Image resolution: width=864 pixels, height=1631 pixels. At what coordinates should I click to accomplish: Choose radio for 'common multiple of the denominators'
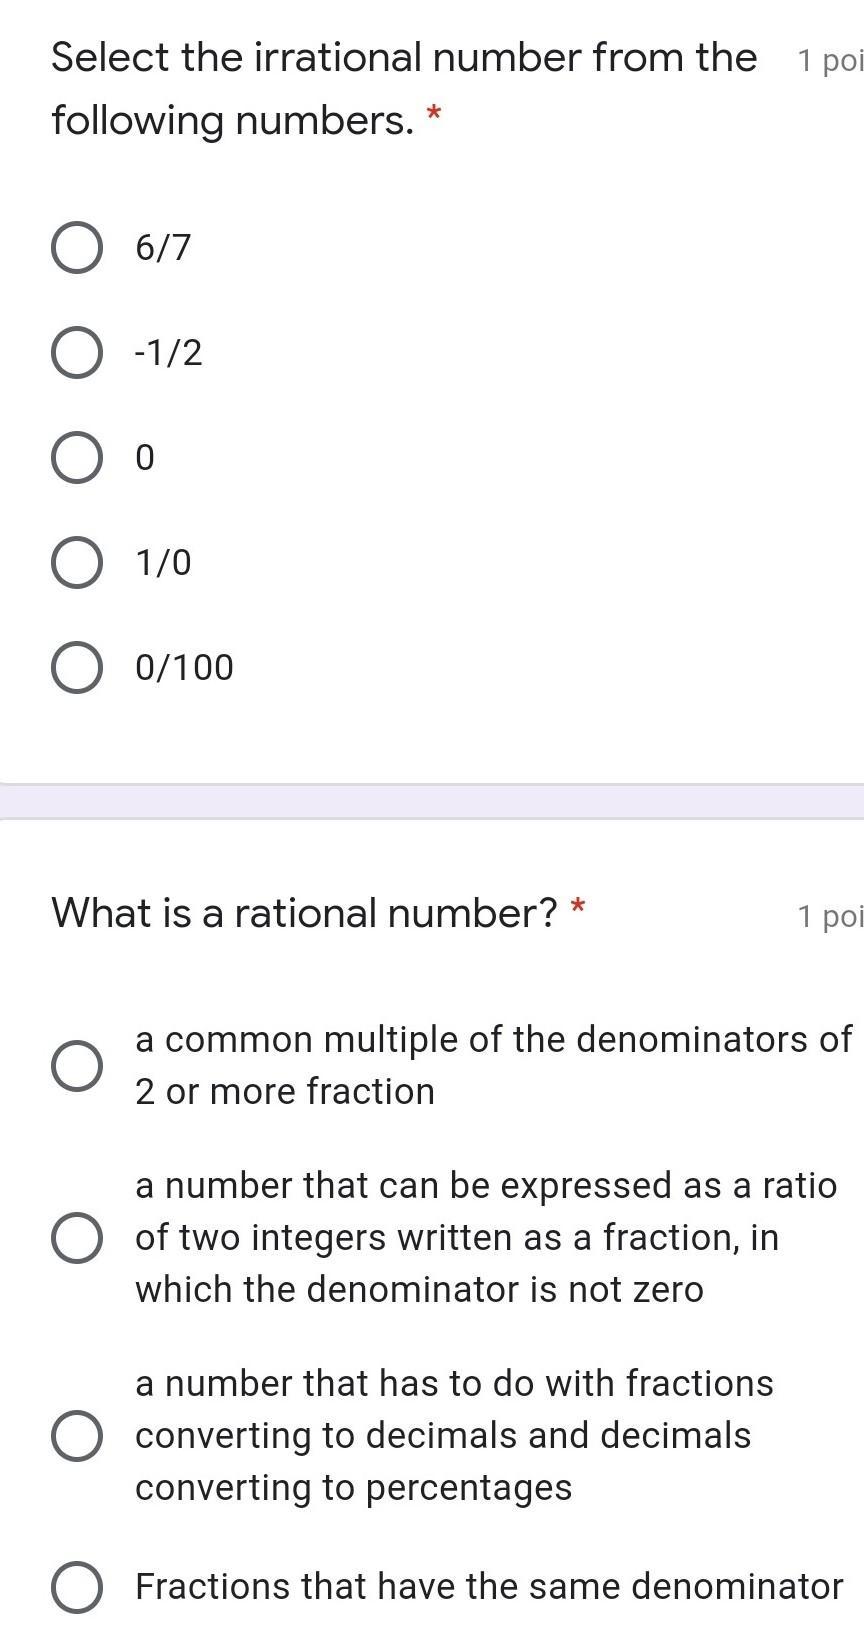(76, 1065)
